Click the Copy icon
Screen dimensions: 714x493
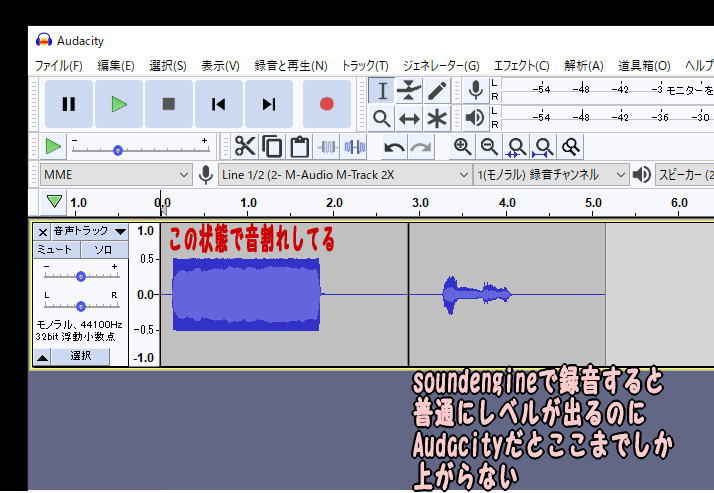272,147
